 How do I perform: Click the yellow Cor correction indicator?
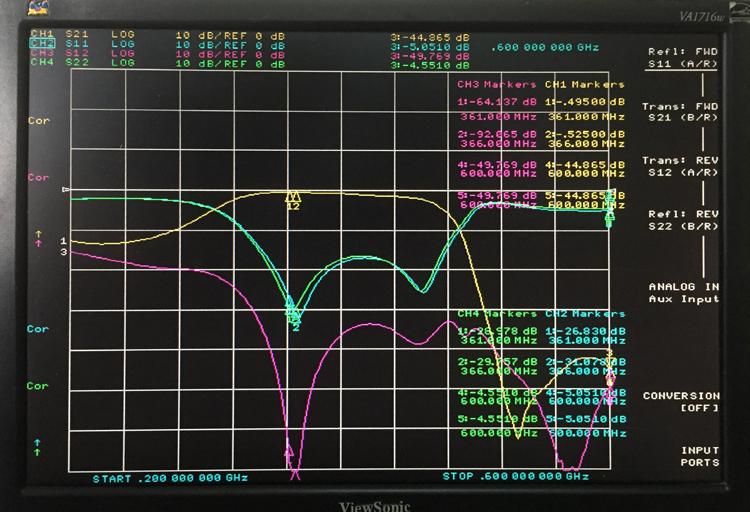[x=38, y=120]
